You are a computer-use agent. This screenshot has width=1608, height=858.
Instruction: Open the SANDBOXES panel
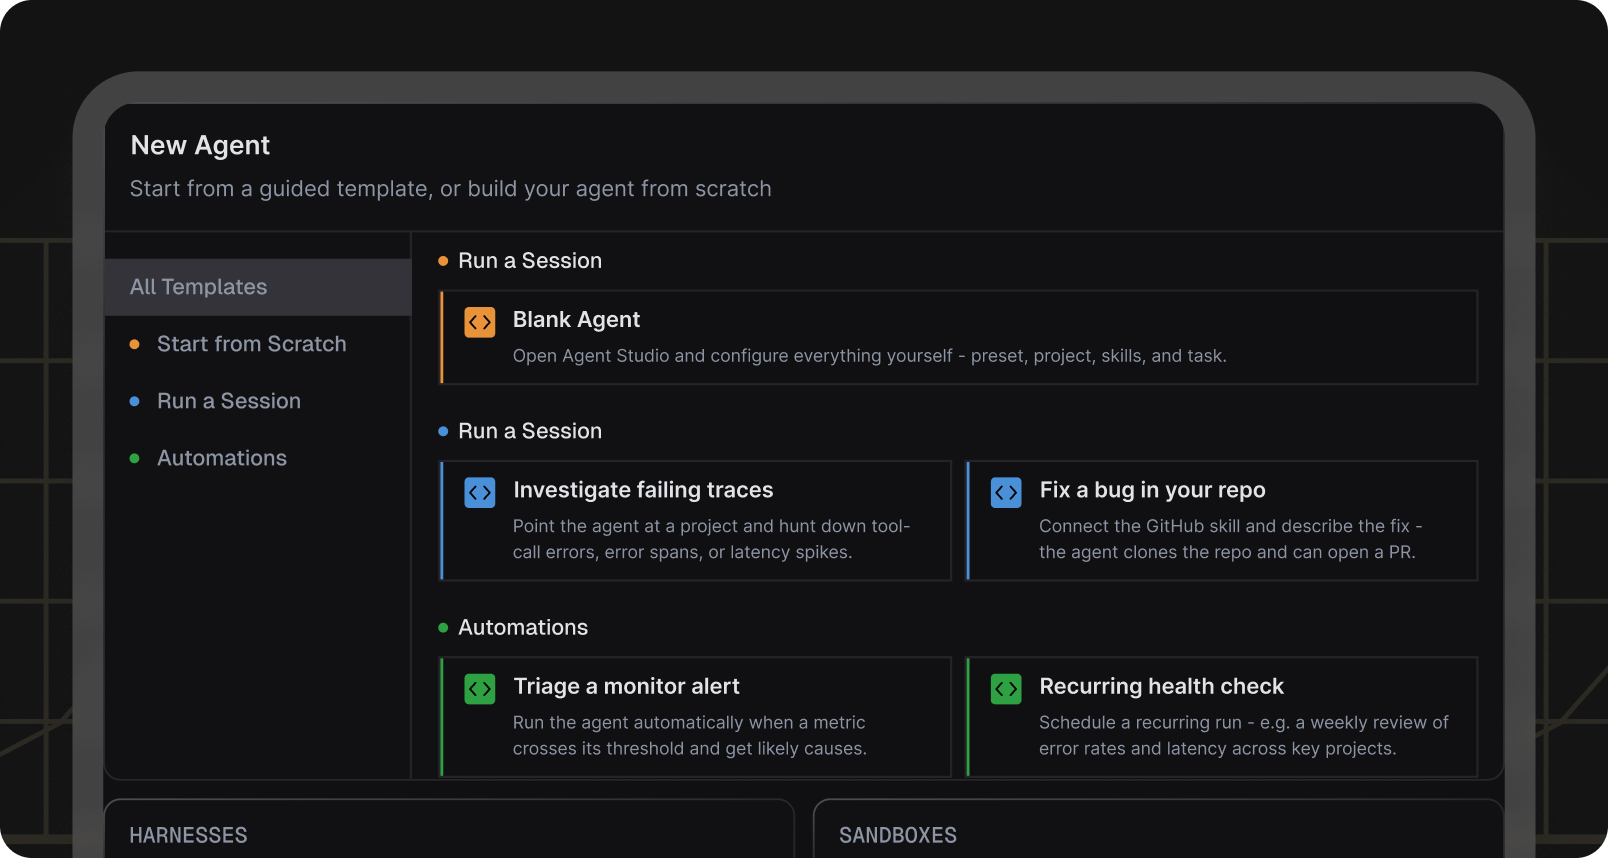pos(1159,828)
